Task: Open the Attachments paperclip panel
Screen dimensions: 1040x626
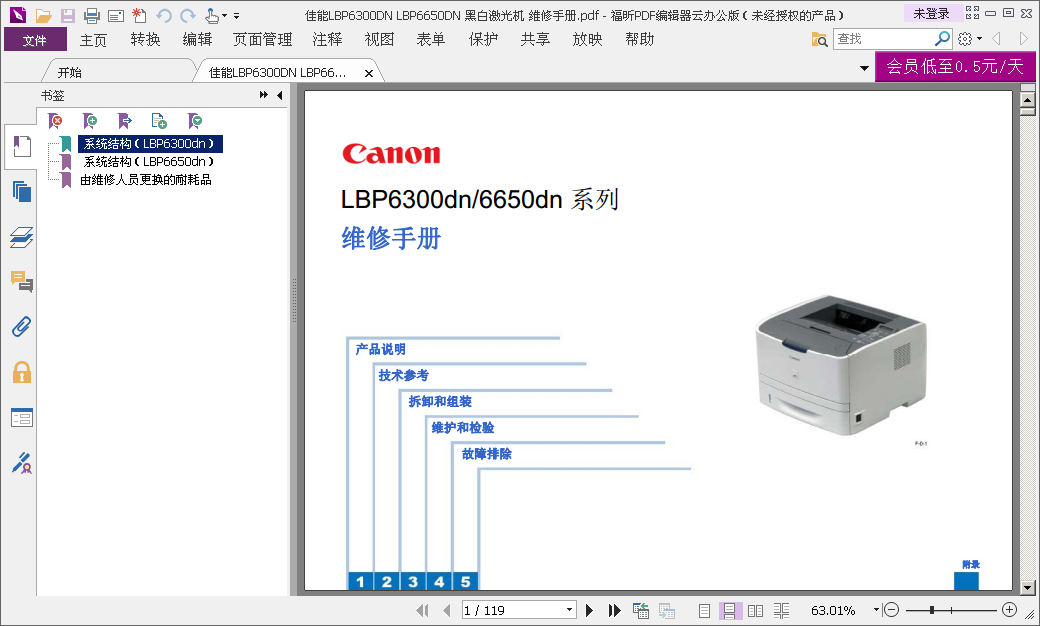Action: tap(21, 327)
